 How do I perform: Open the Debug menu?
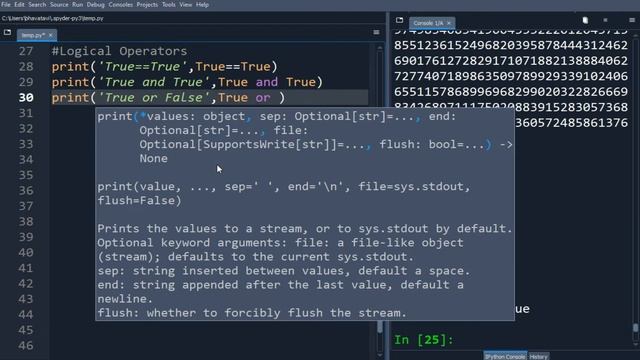point(96,5)
